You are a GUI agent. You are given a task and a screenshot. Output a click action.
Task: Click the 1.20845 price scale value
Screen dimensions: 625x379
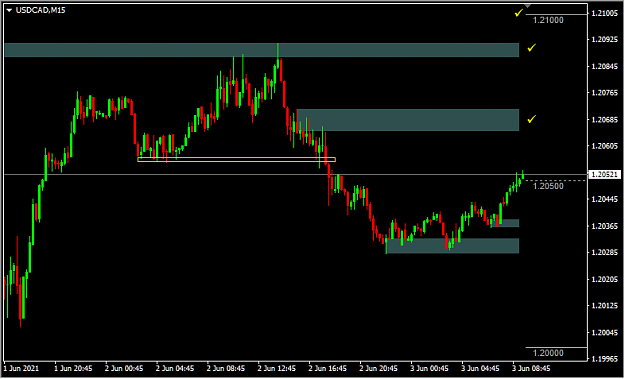click(x=605, y=66)
